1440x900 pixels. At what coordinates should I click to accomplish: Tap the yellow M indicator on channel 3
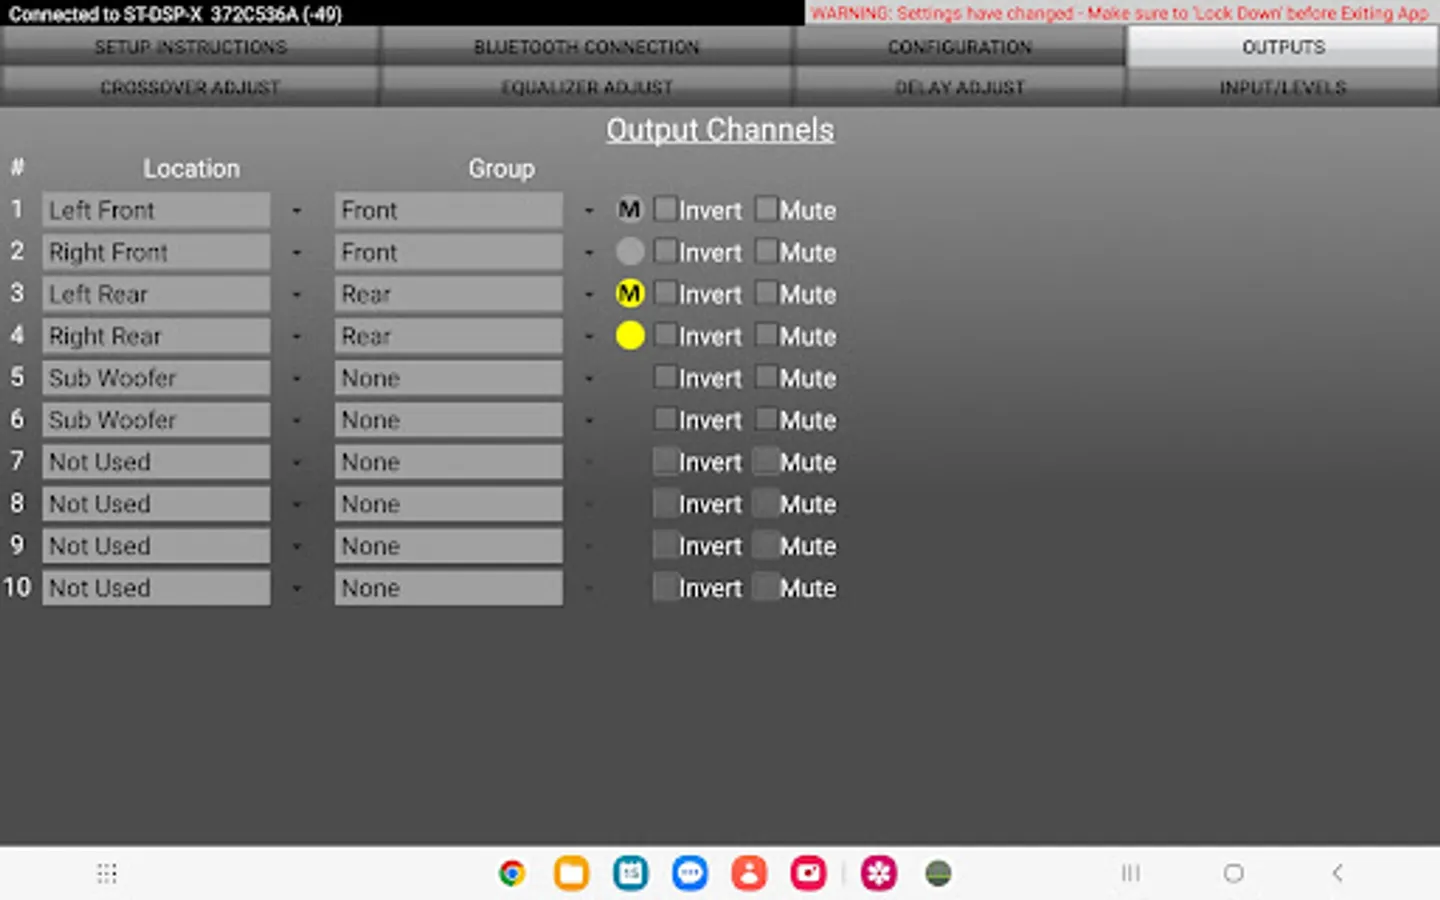tap(629, 294)
